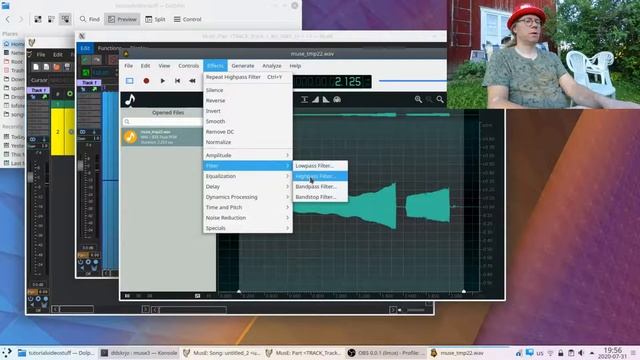Switch Dolphin to details view mode
This screenshot has height=360, width=640.
(x=65, y=19)
